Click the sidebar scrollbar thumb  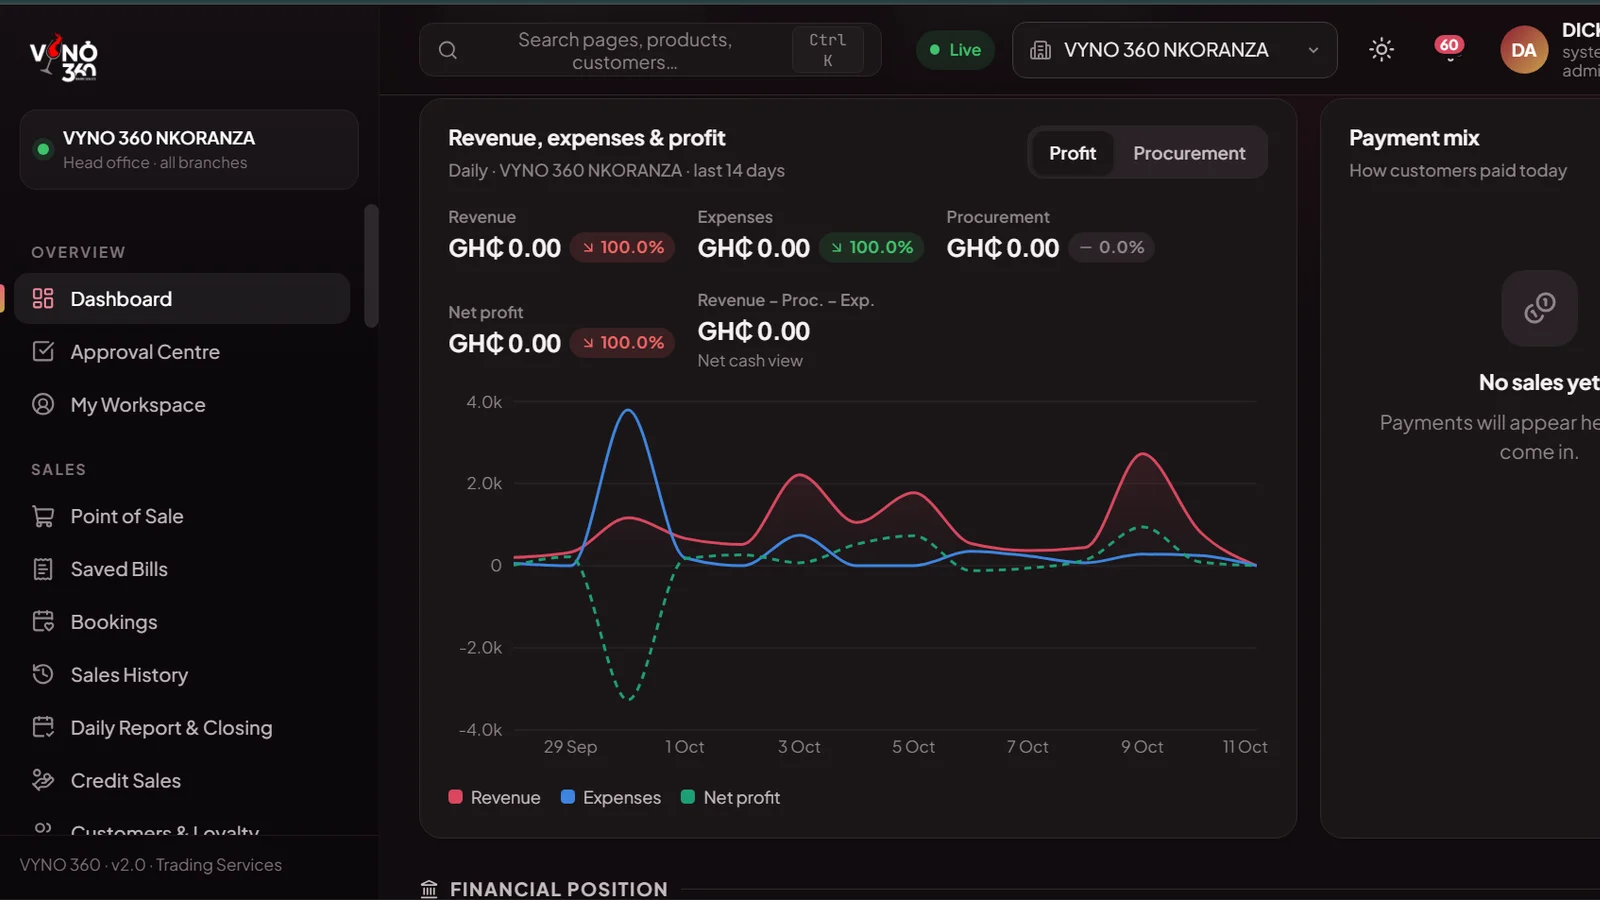click(x=371, y=266)
